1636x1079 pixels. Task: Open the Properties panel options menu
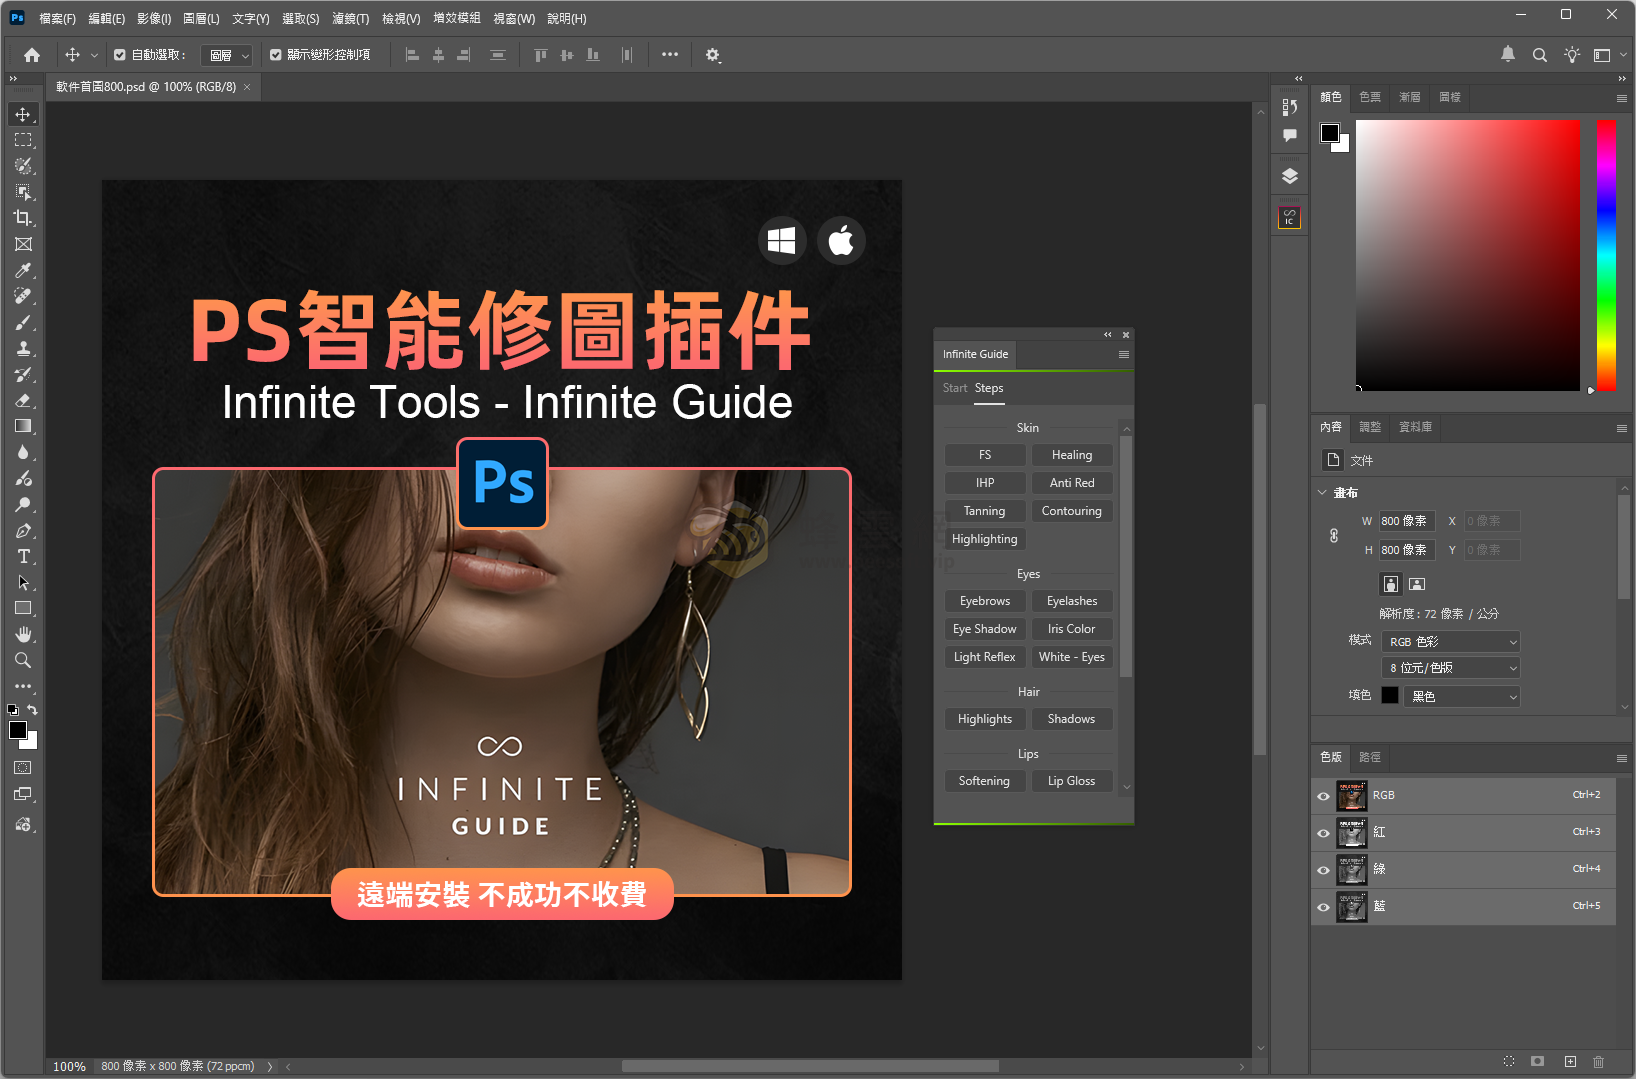[1622, 428]
